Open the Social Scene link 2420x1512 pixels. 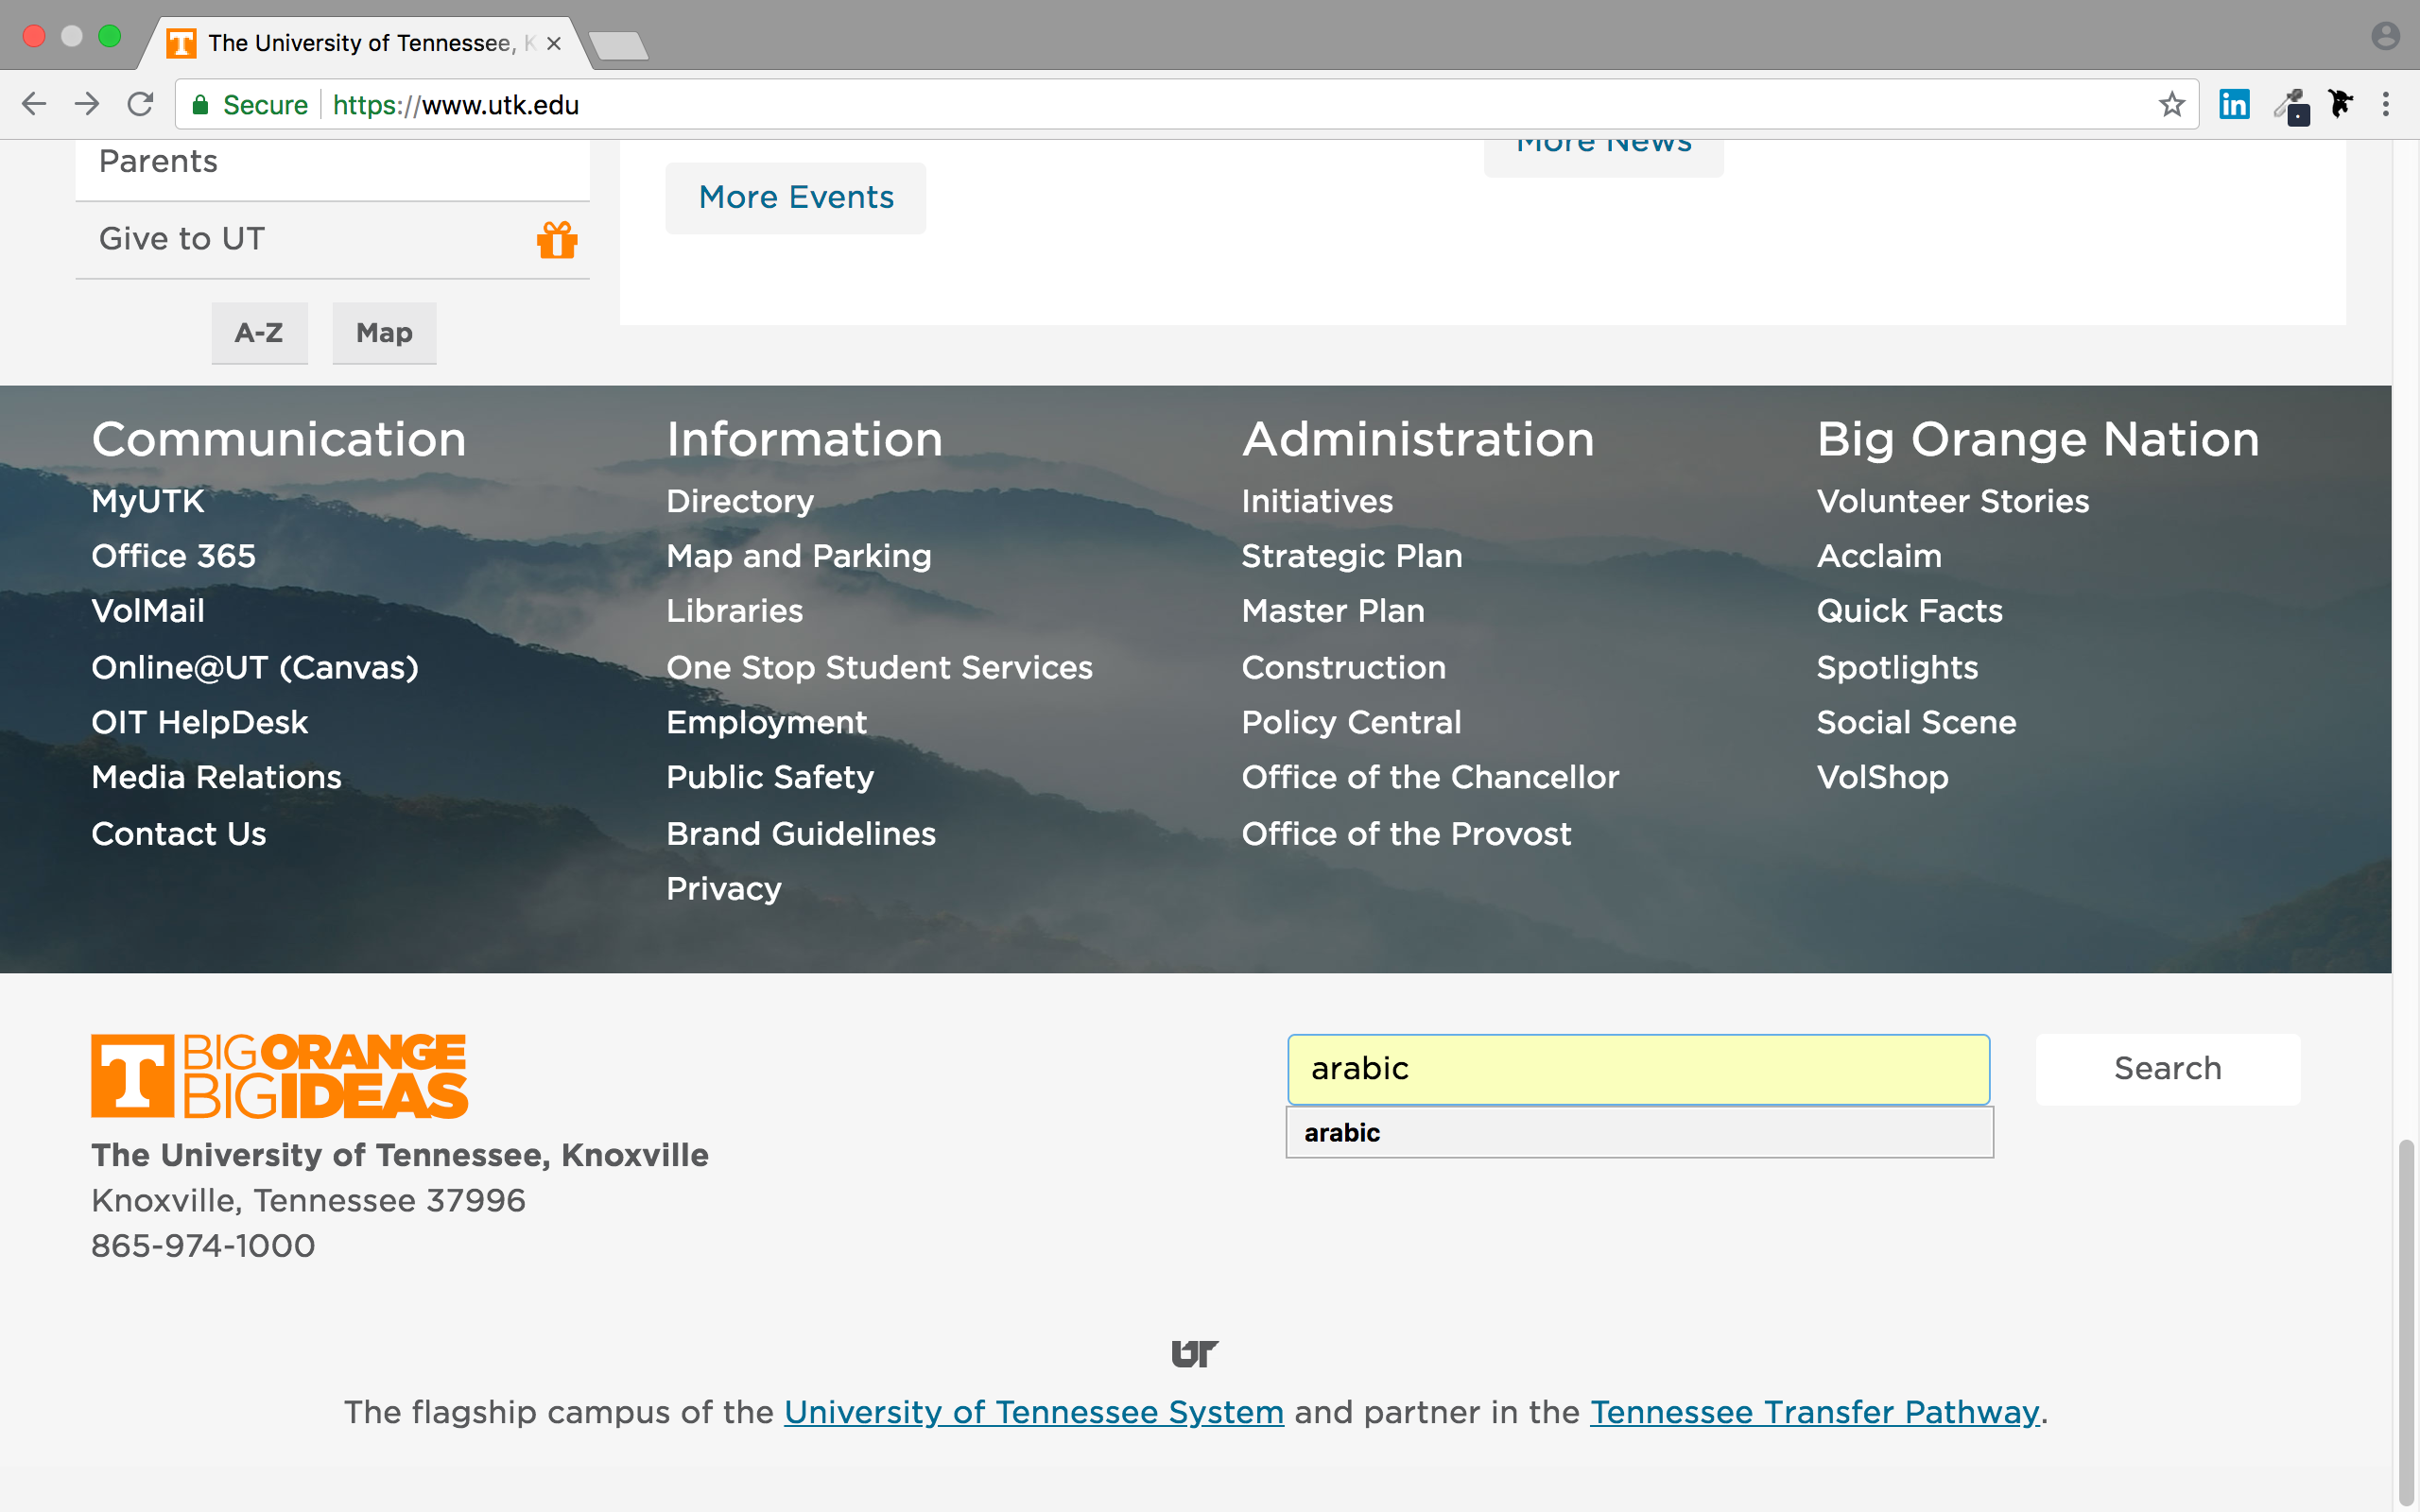coord(1917,722)
